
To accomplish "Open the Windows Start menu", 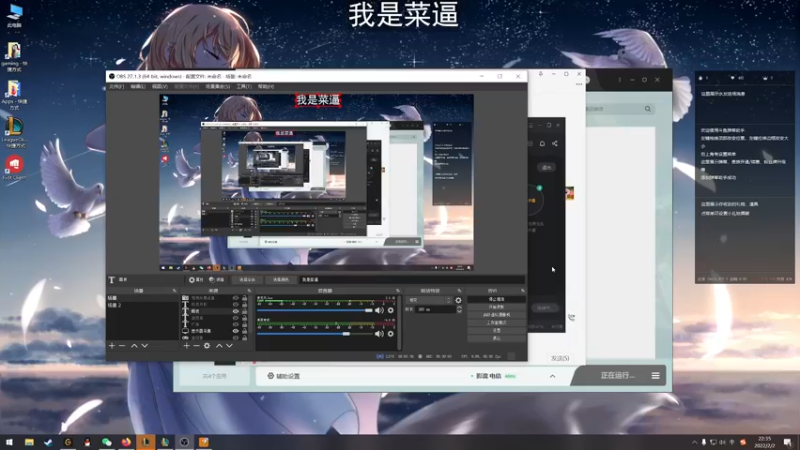I will [9, 442].
